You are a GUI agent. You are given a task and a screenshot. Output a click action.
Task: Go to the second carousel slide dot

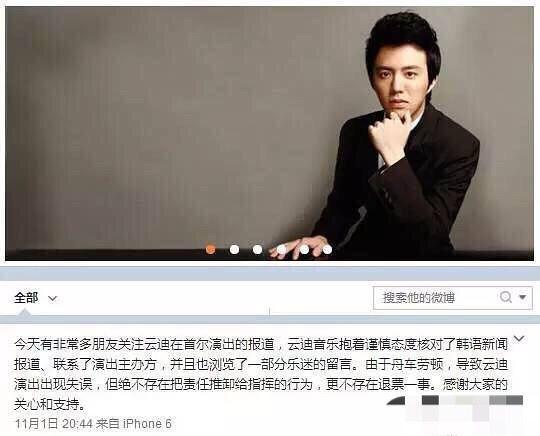pos(234,249)
